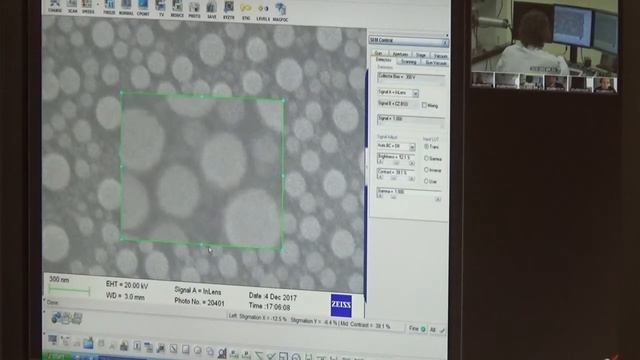The width and height of the screenshot is (640, 360).
Task: Open the Gun tab
Action: (x=379, y=53)
